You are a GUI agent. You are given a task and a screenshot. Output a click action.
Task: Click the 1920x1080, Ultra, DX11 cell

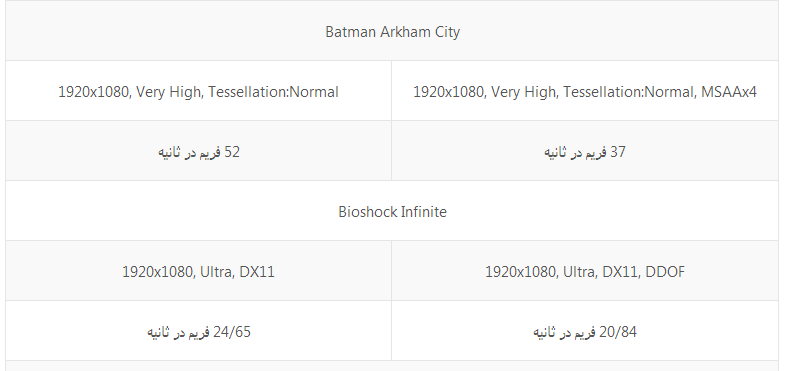[198, 271]
